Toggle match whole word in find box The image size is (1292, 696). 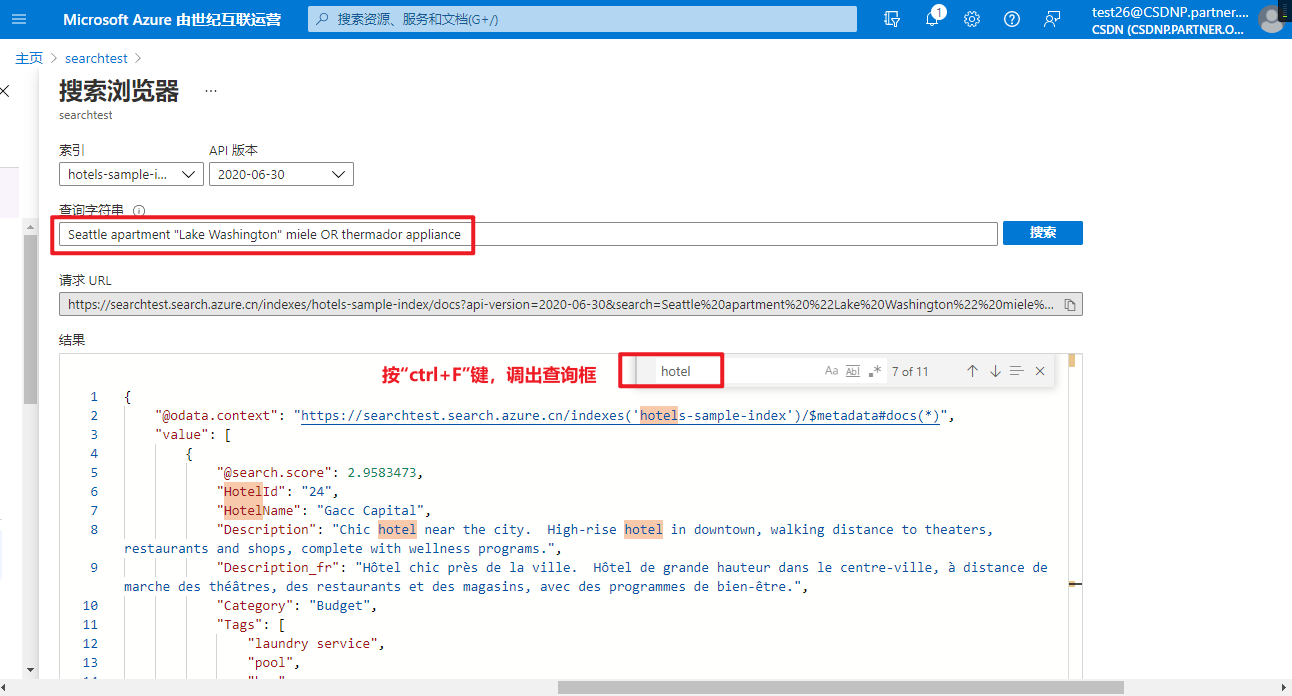pos(853,371)
